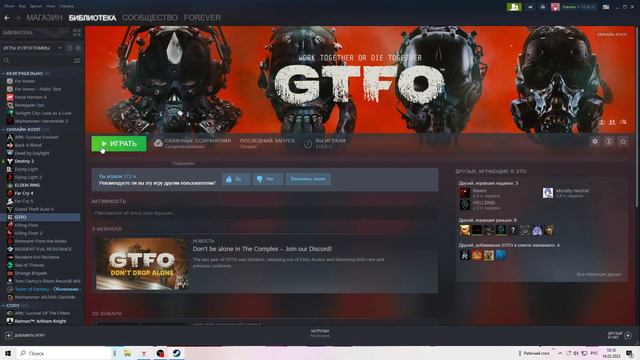Click ДОБАВИТЬ ИГРУ add game button

[x=25, y=336]
